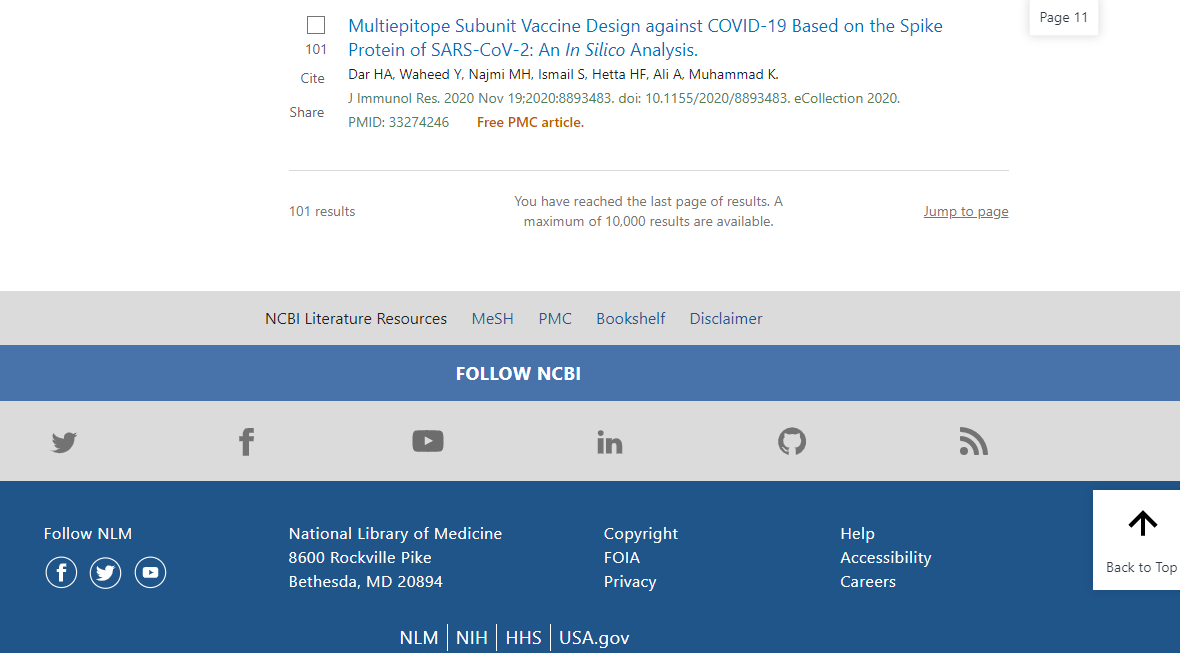The height and width of the screenshot is (653, 1180).
Task: Click NLM link in bottom bar
Action: pos(418,638)
